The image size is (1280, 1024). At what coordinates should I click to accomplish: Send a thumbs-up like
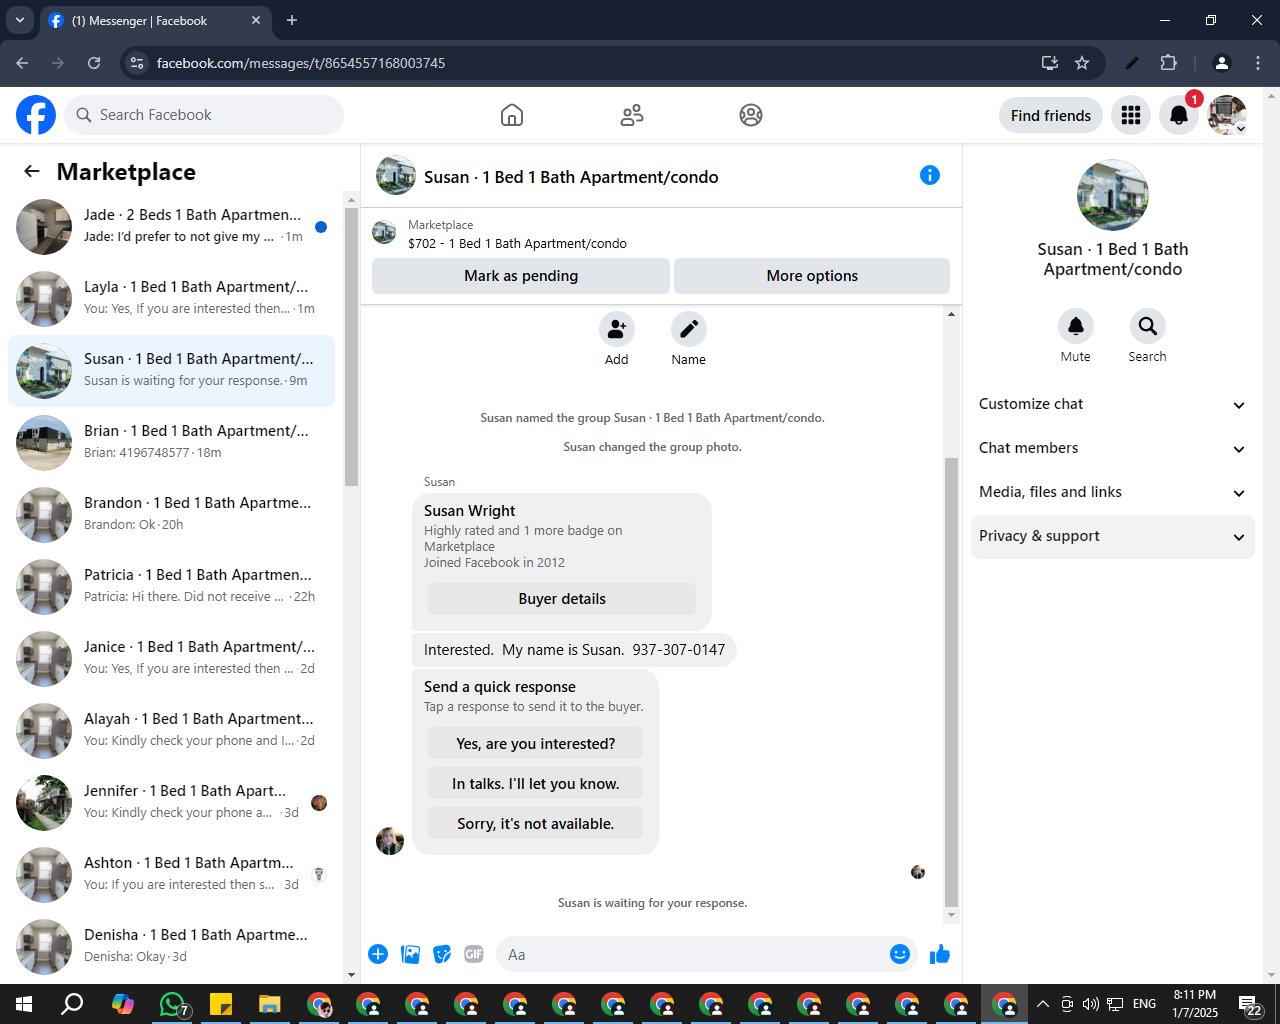[x=940, y=954]
